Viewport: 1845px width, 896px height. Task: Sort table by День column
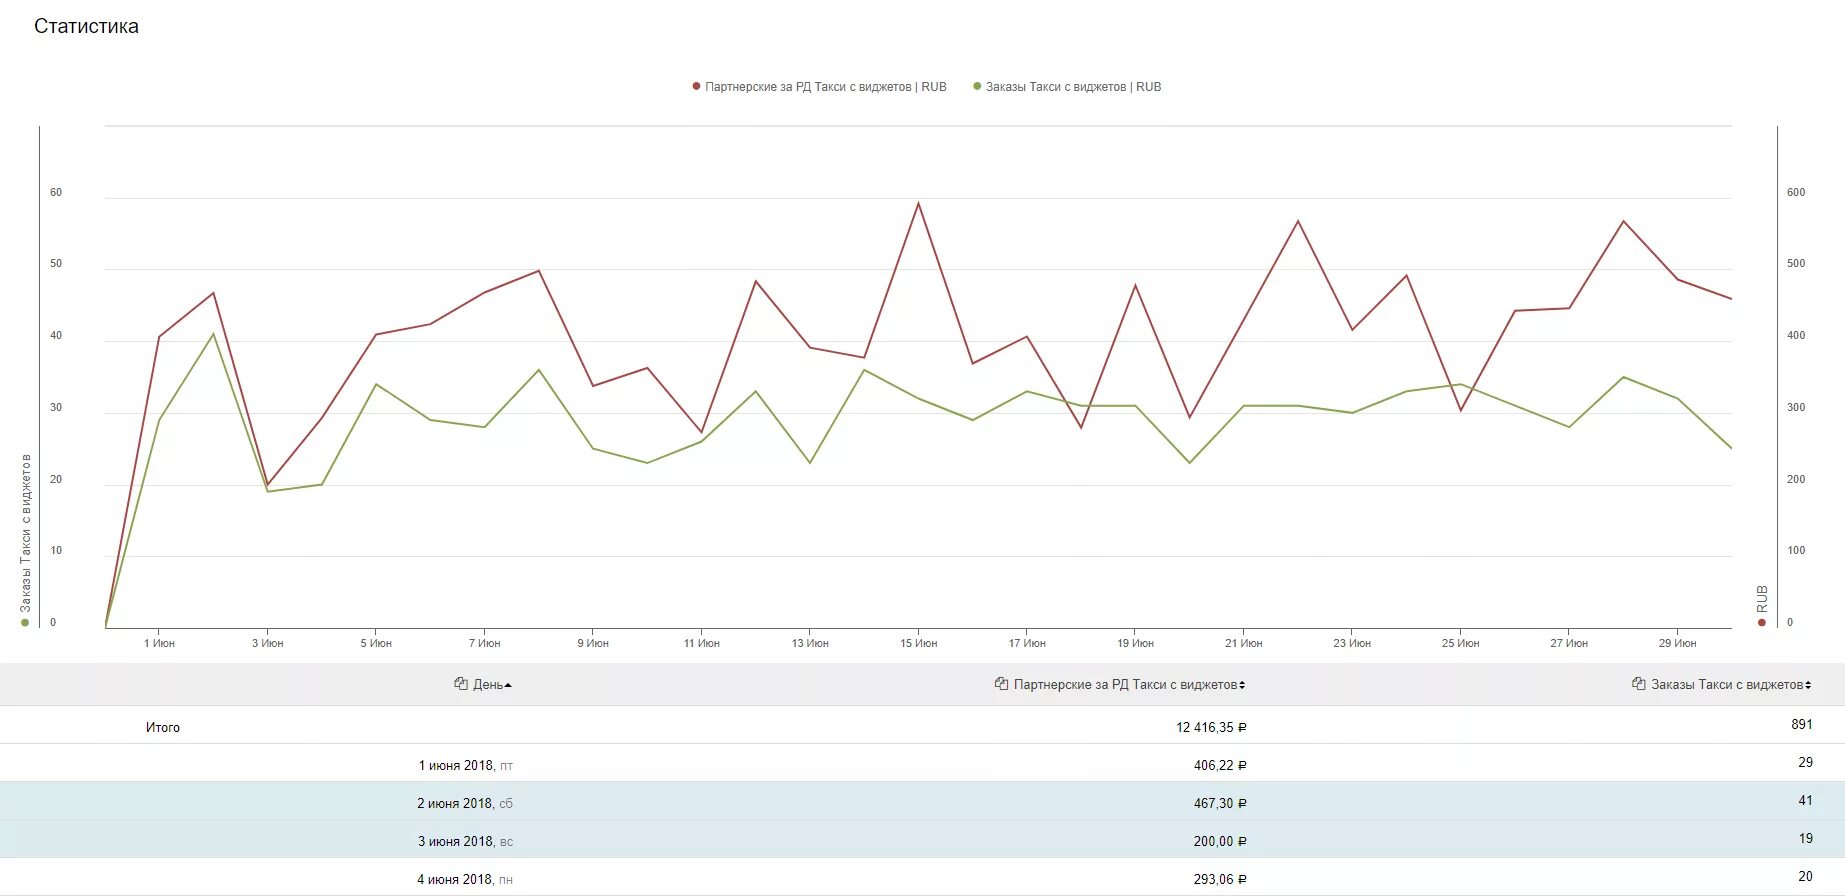492,685
